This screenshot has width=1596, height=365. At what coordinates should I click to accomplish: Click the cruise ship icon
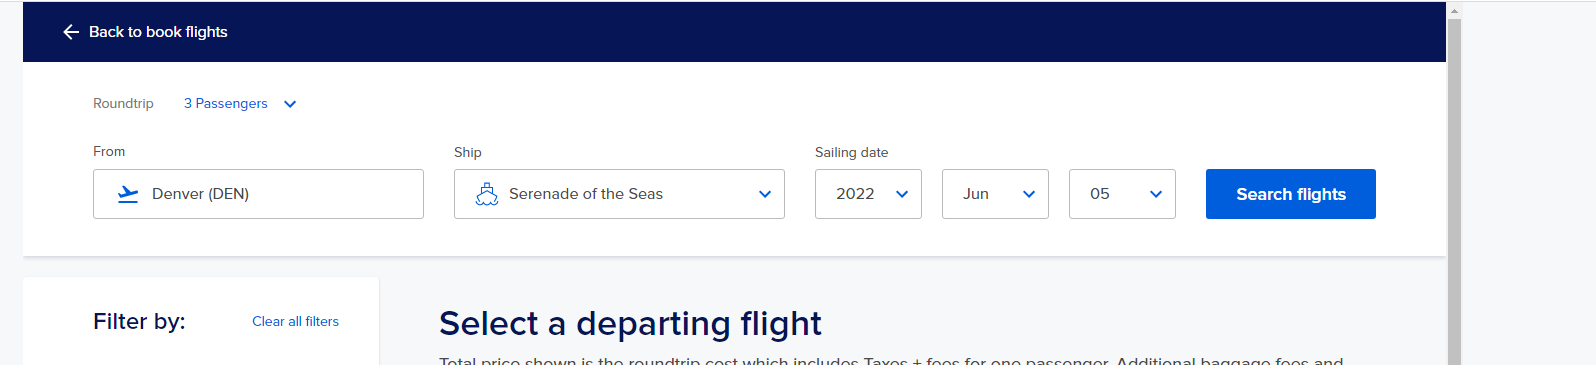click(x=487, y=194)
